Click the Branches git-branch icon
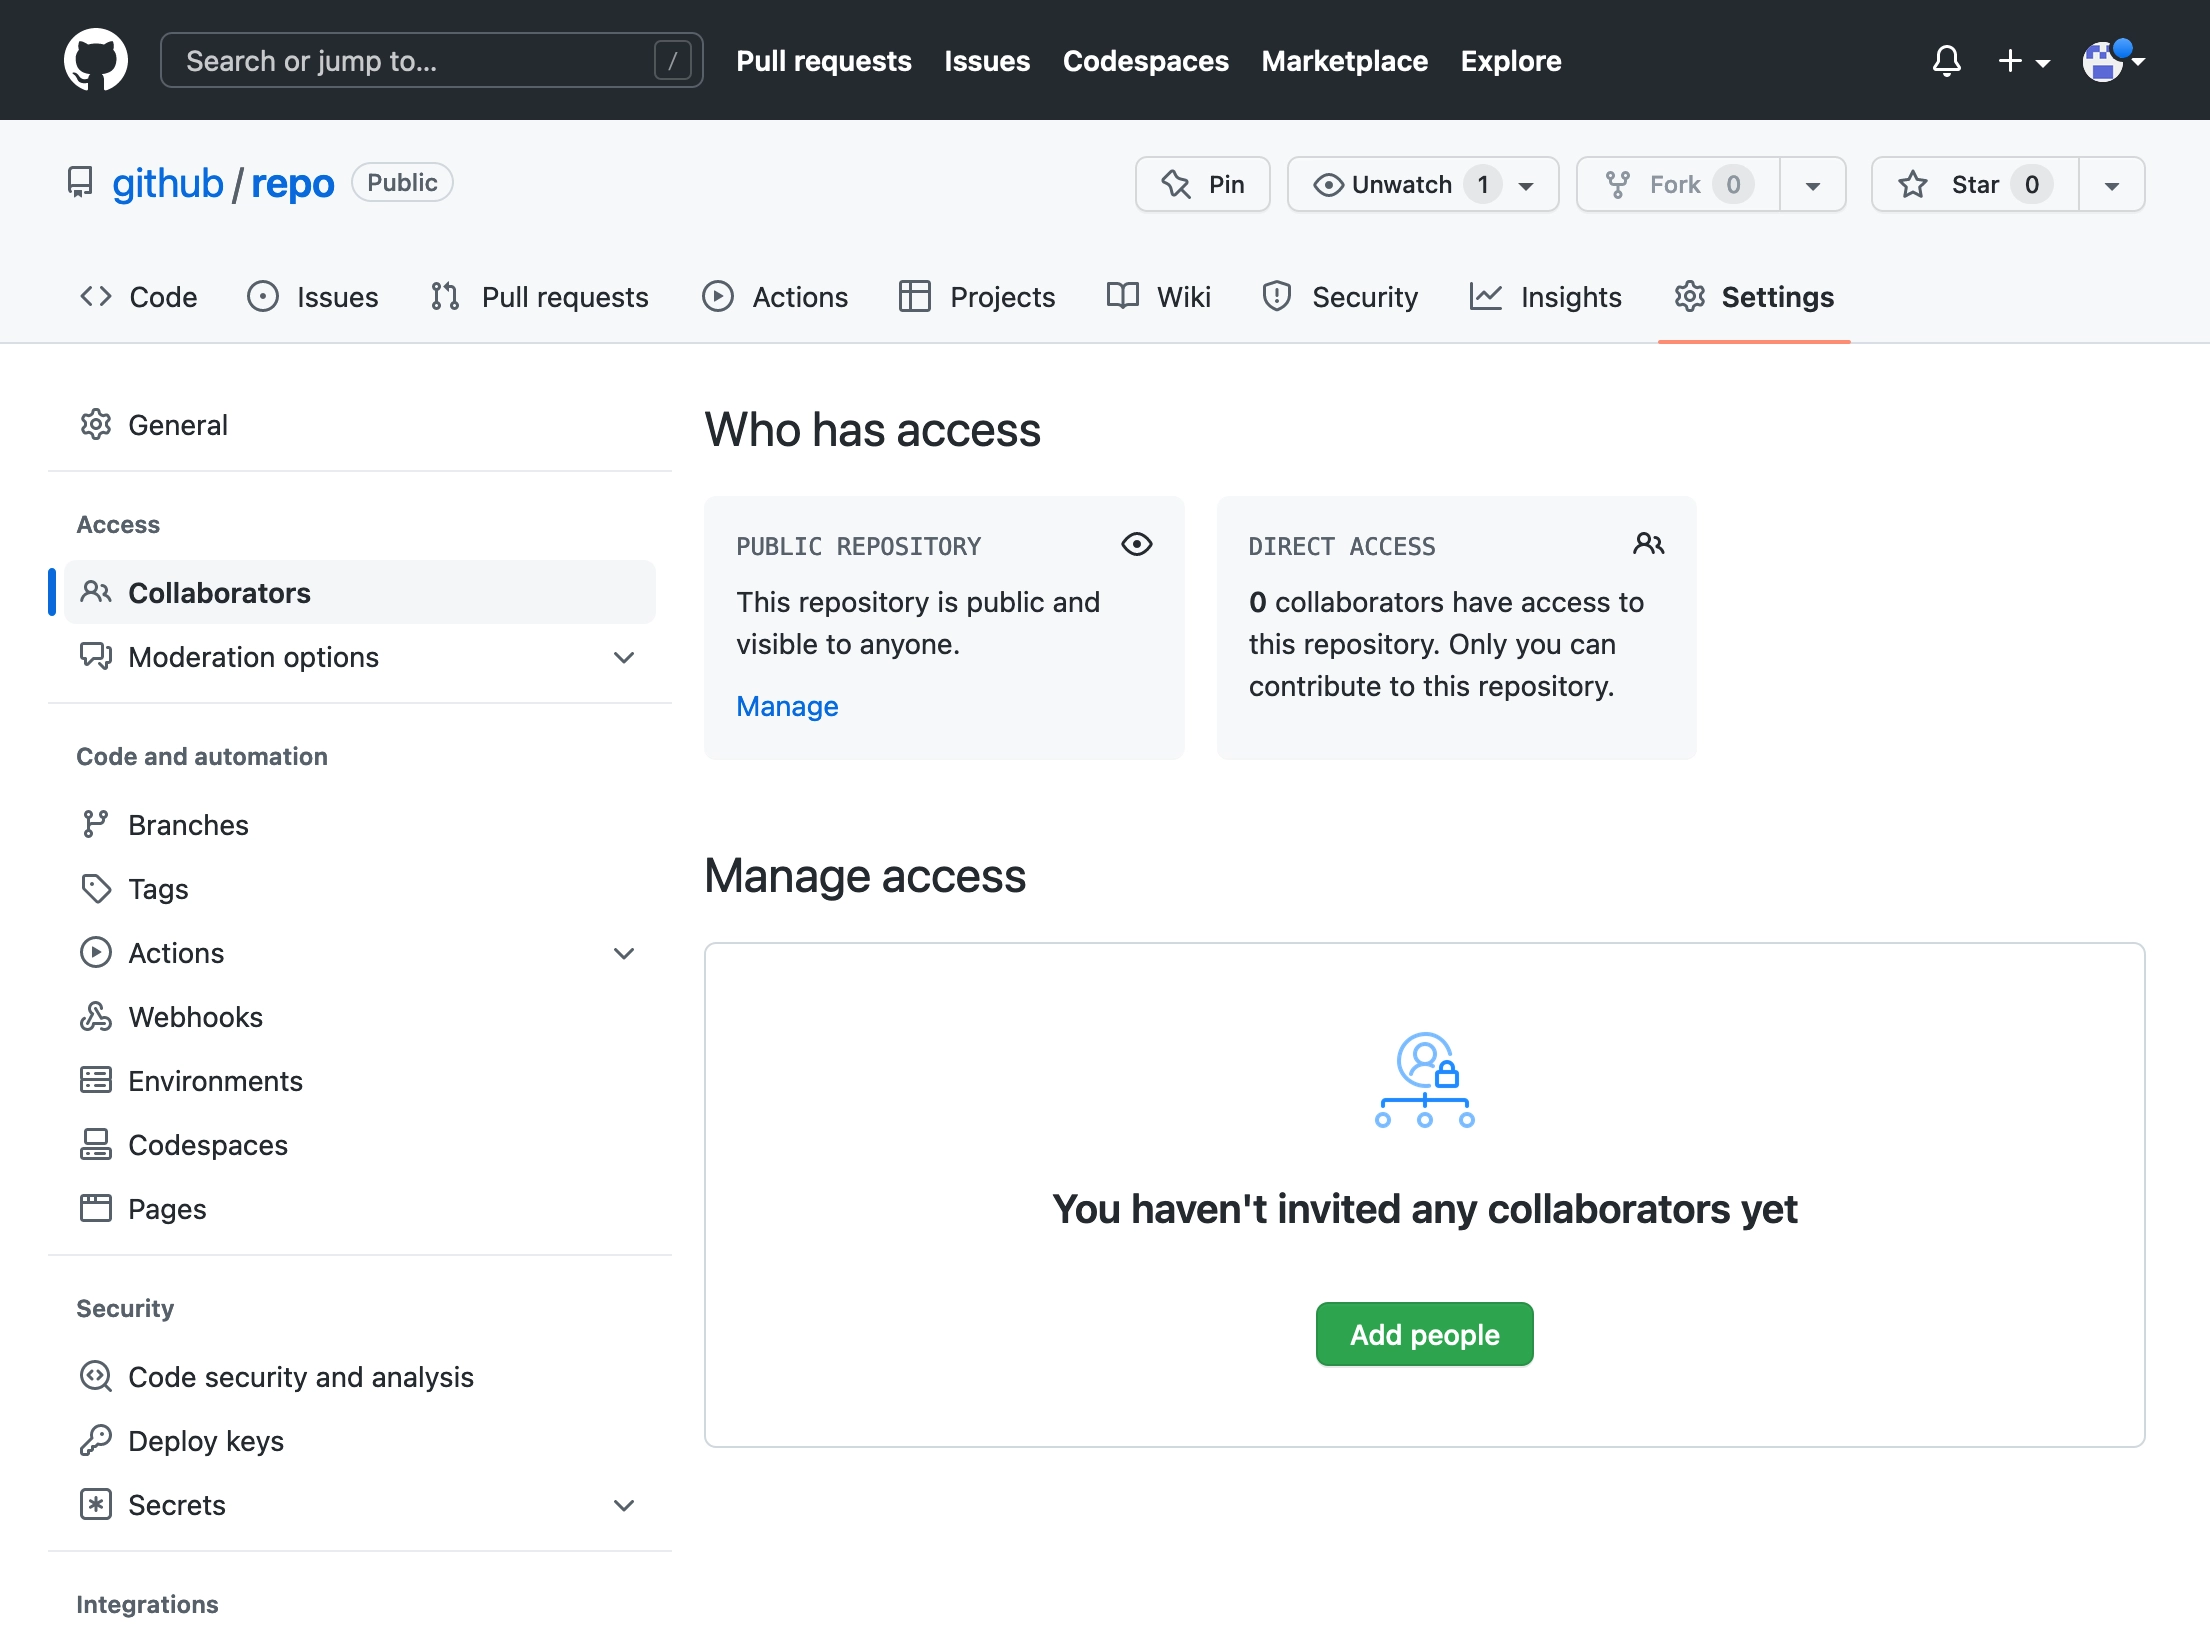This screenshot has height=1652, width=2210. 96,825
